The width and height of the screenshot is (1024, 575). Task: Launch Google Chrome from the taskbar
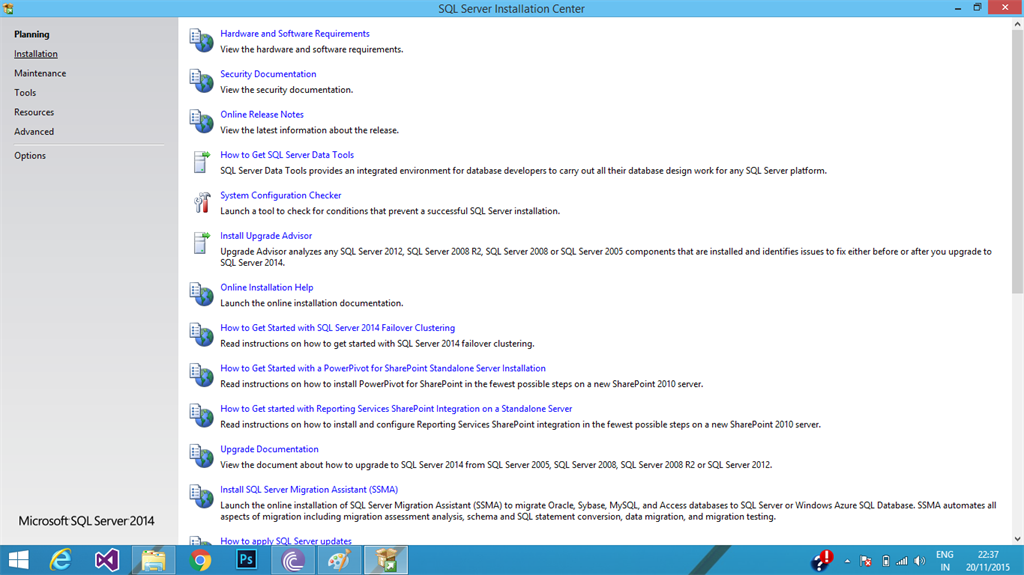coord(200,561)
